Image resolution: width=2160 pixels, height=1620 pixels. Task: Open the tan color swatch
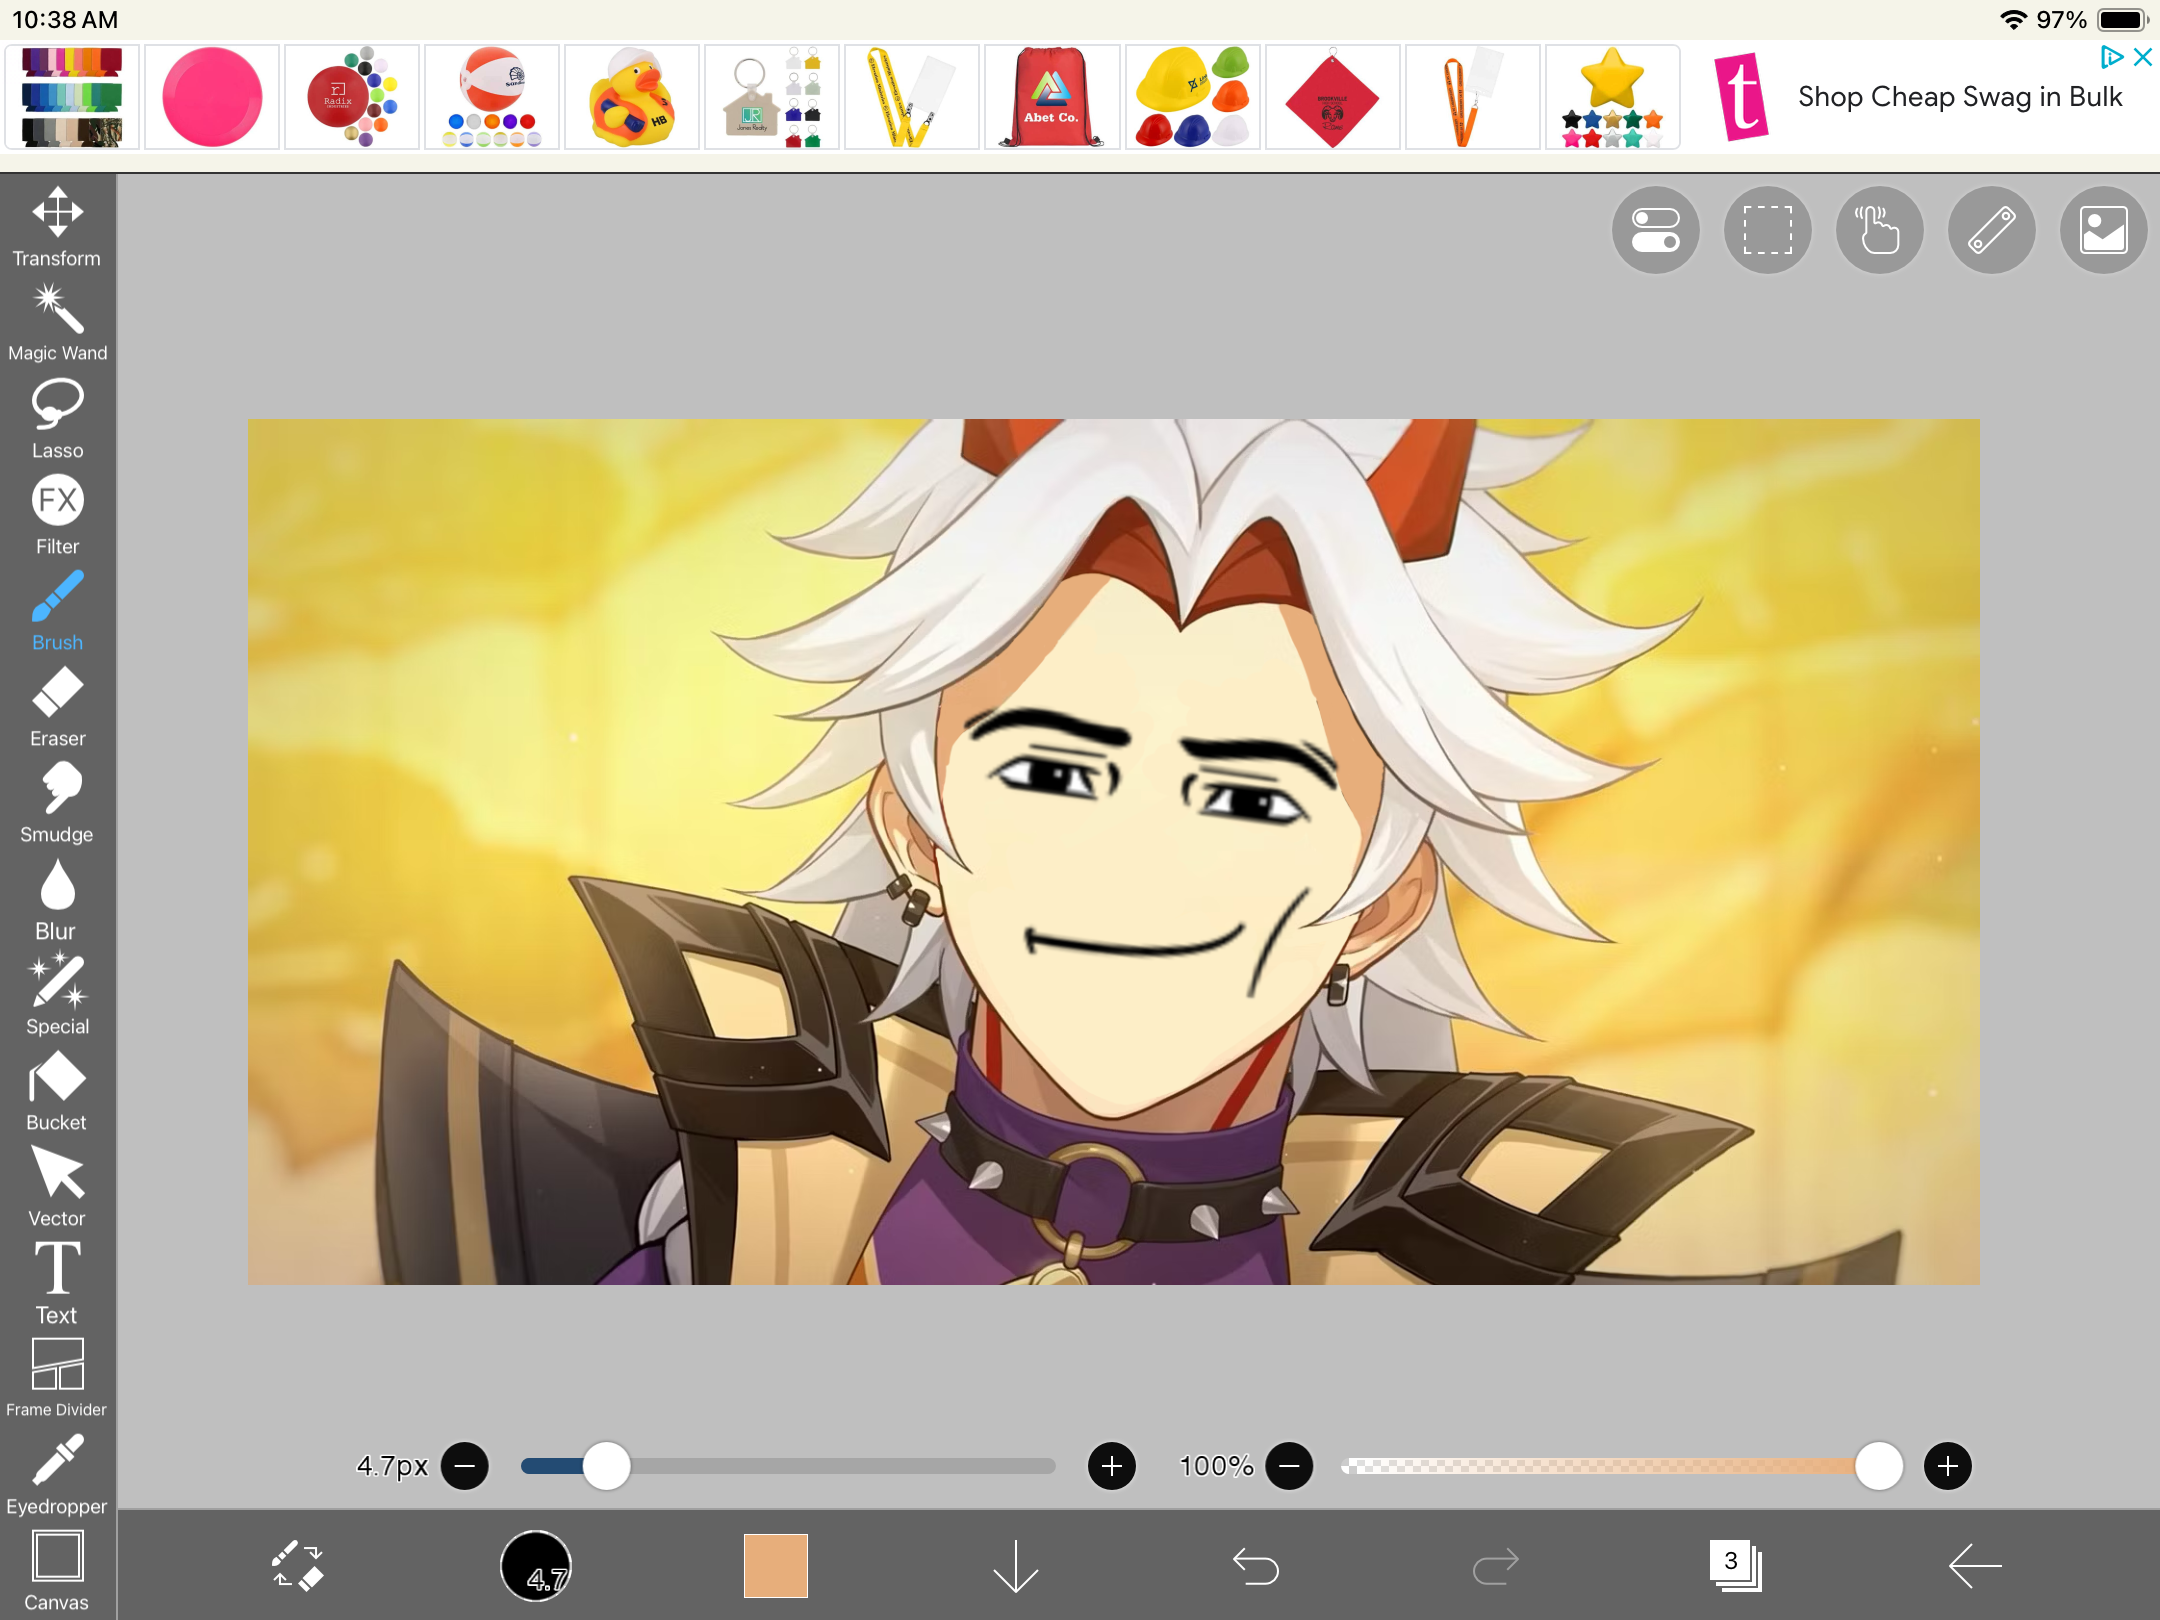[x=775, y=1565]
